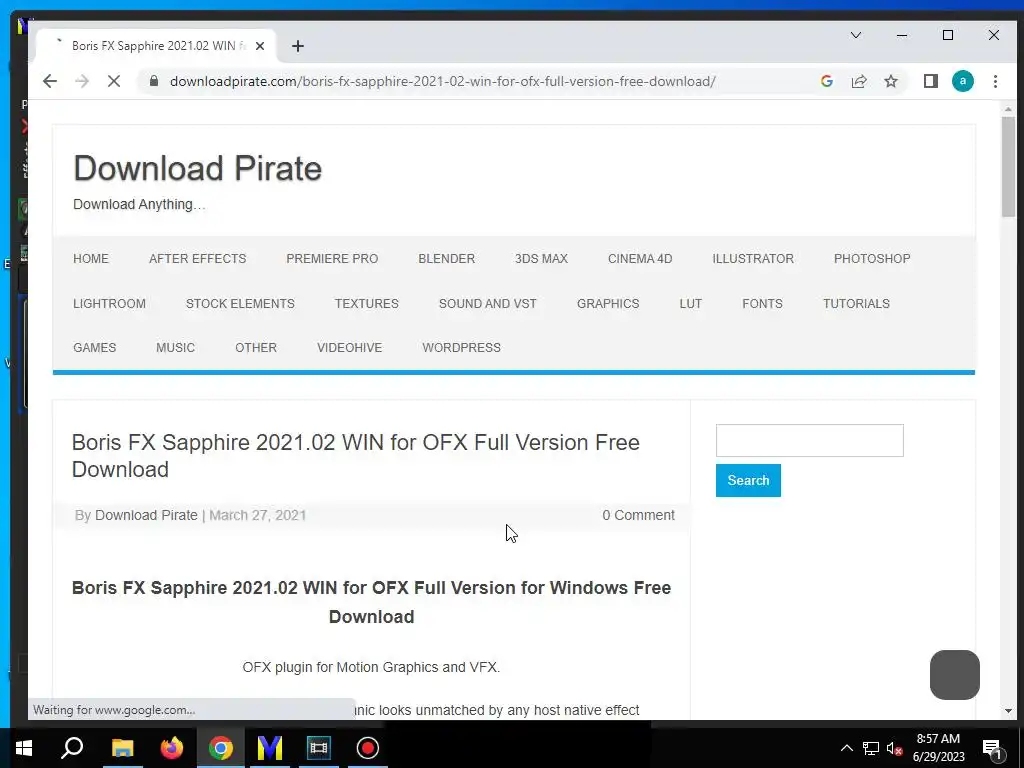Open Chrome side panel

[x=931, y=81]
